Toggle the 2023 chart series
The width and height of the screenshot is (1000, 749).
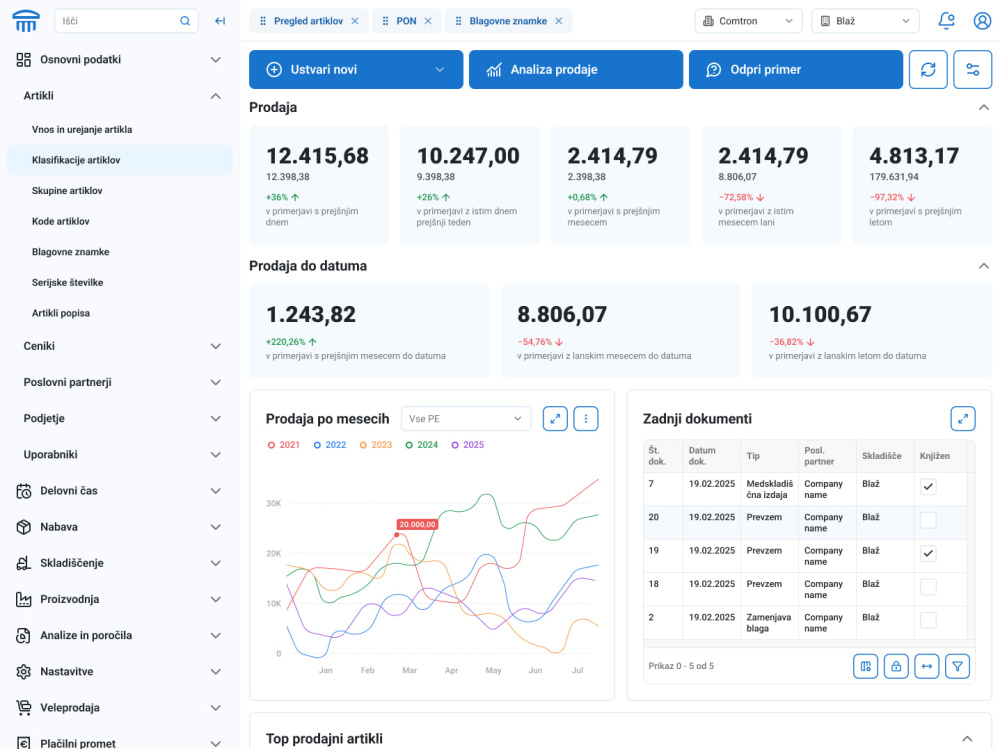tap(376, 445)
